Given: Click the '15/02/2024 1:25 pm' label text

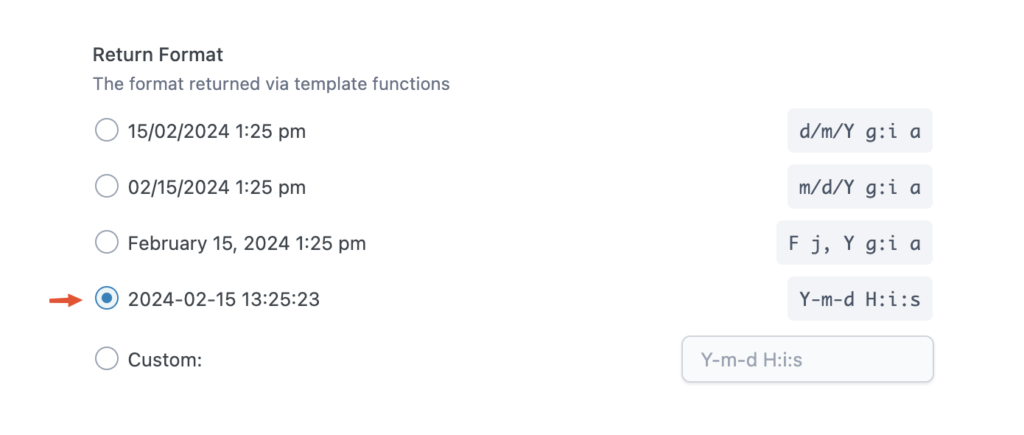Looking at the screenshot, I should pos(217,130).
